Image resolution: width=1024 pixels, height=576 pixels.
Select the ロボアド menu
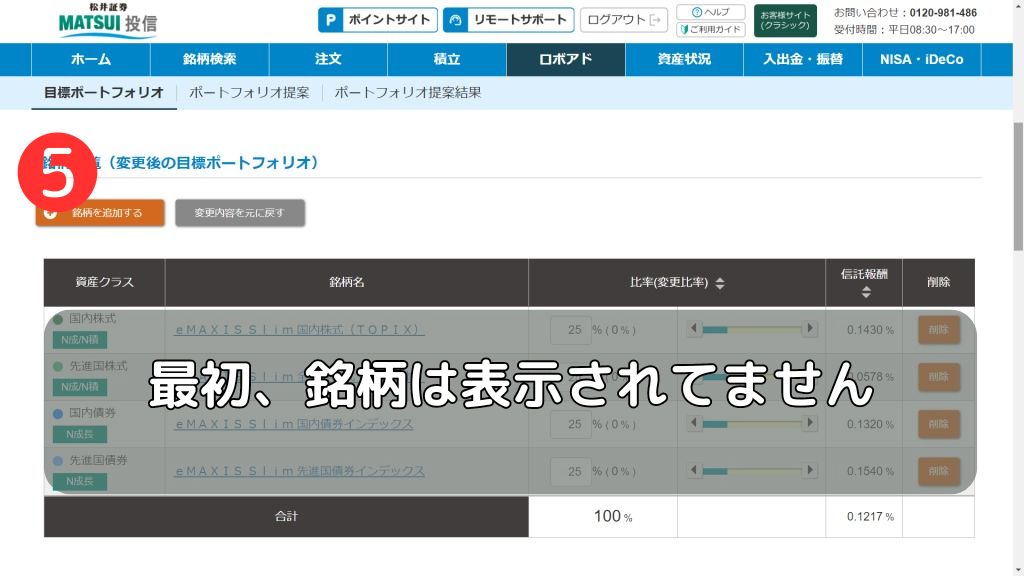pyautogui.click(x=566, y=59)
